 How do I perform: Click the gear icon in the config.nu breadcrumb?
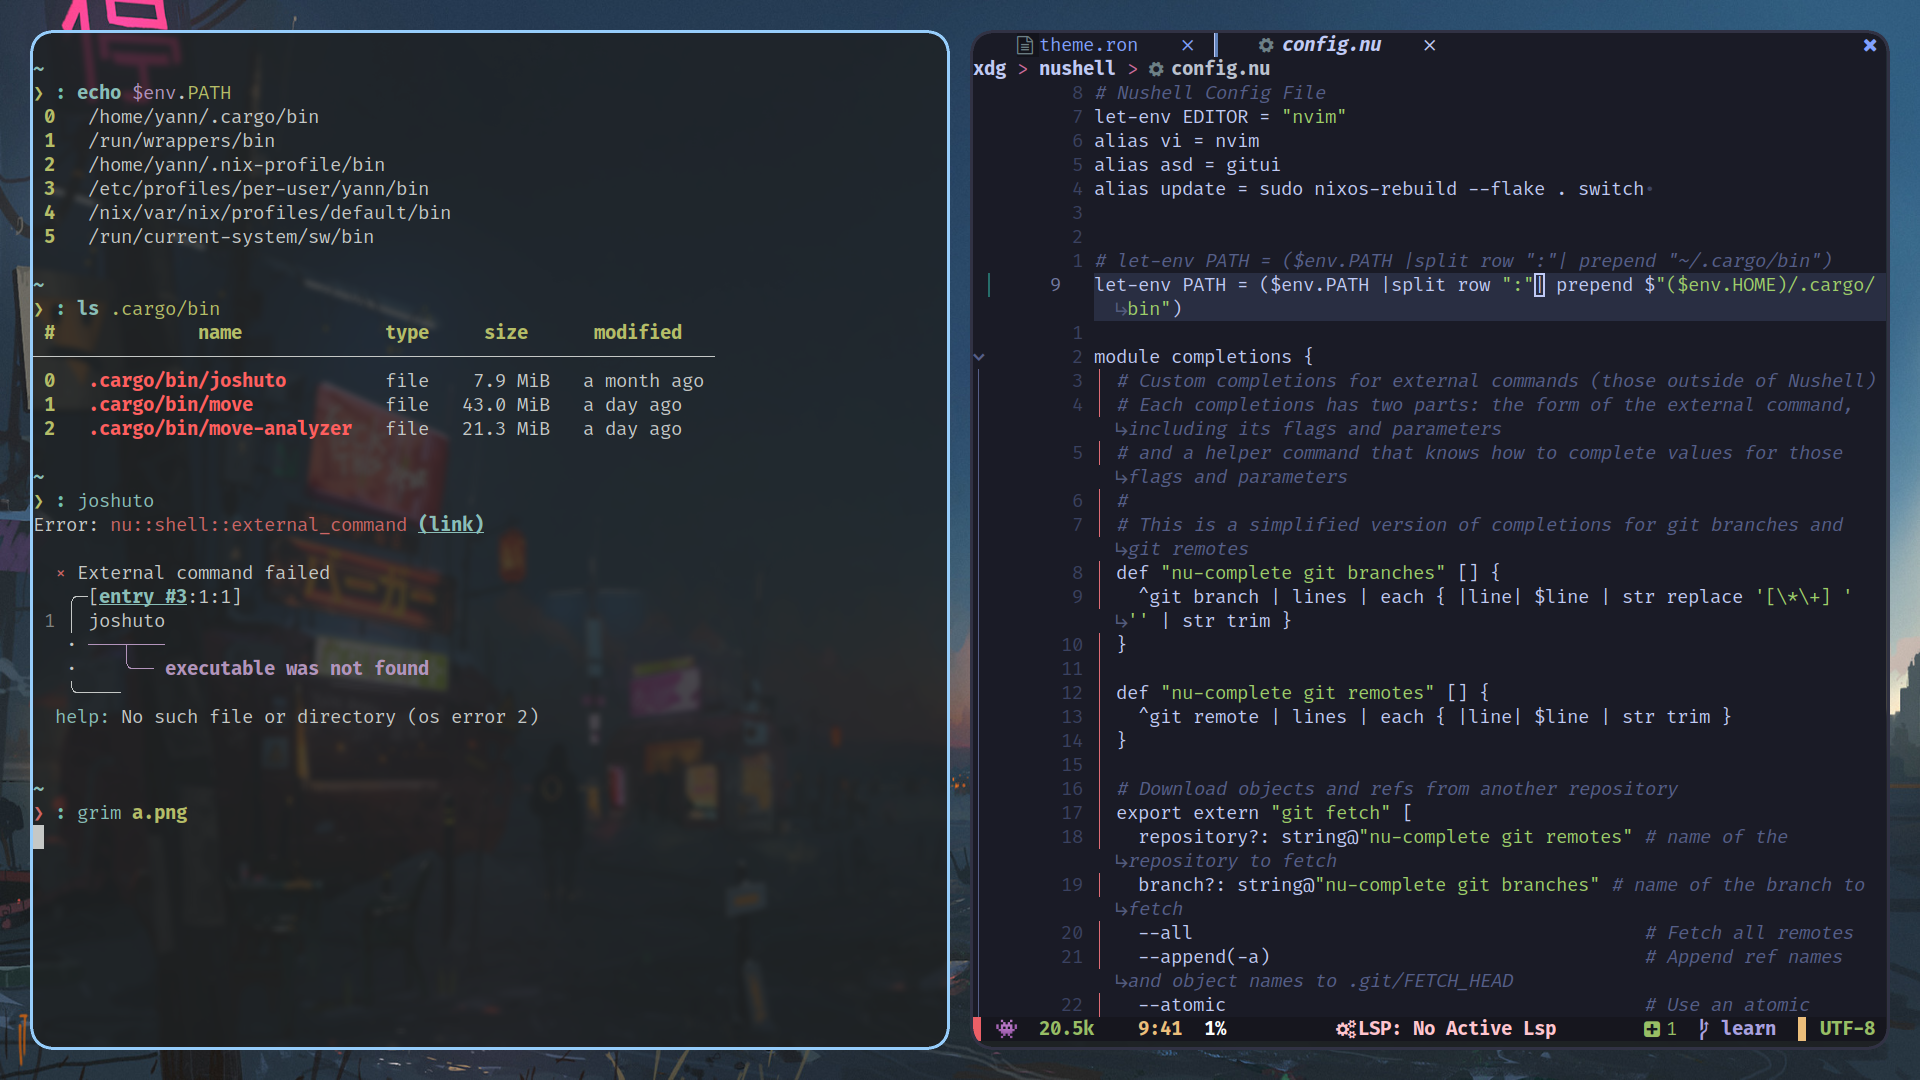pyautogui.click(x=1156, y=68)
